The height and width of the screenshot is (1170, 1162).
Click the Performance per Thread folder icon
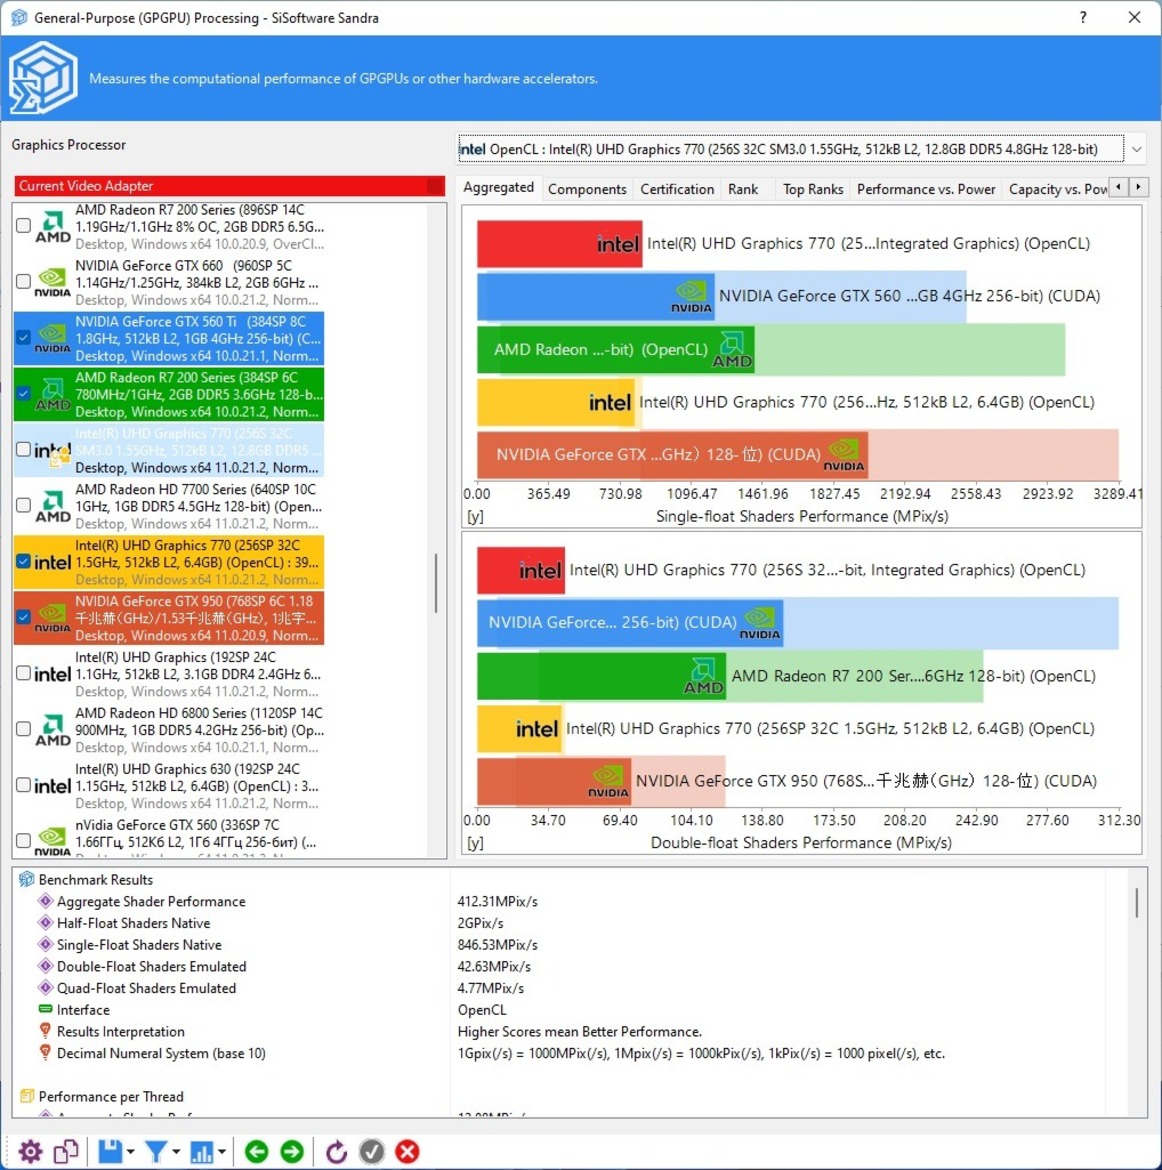[x=26, y=1095]
